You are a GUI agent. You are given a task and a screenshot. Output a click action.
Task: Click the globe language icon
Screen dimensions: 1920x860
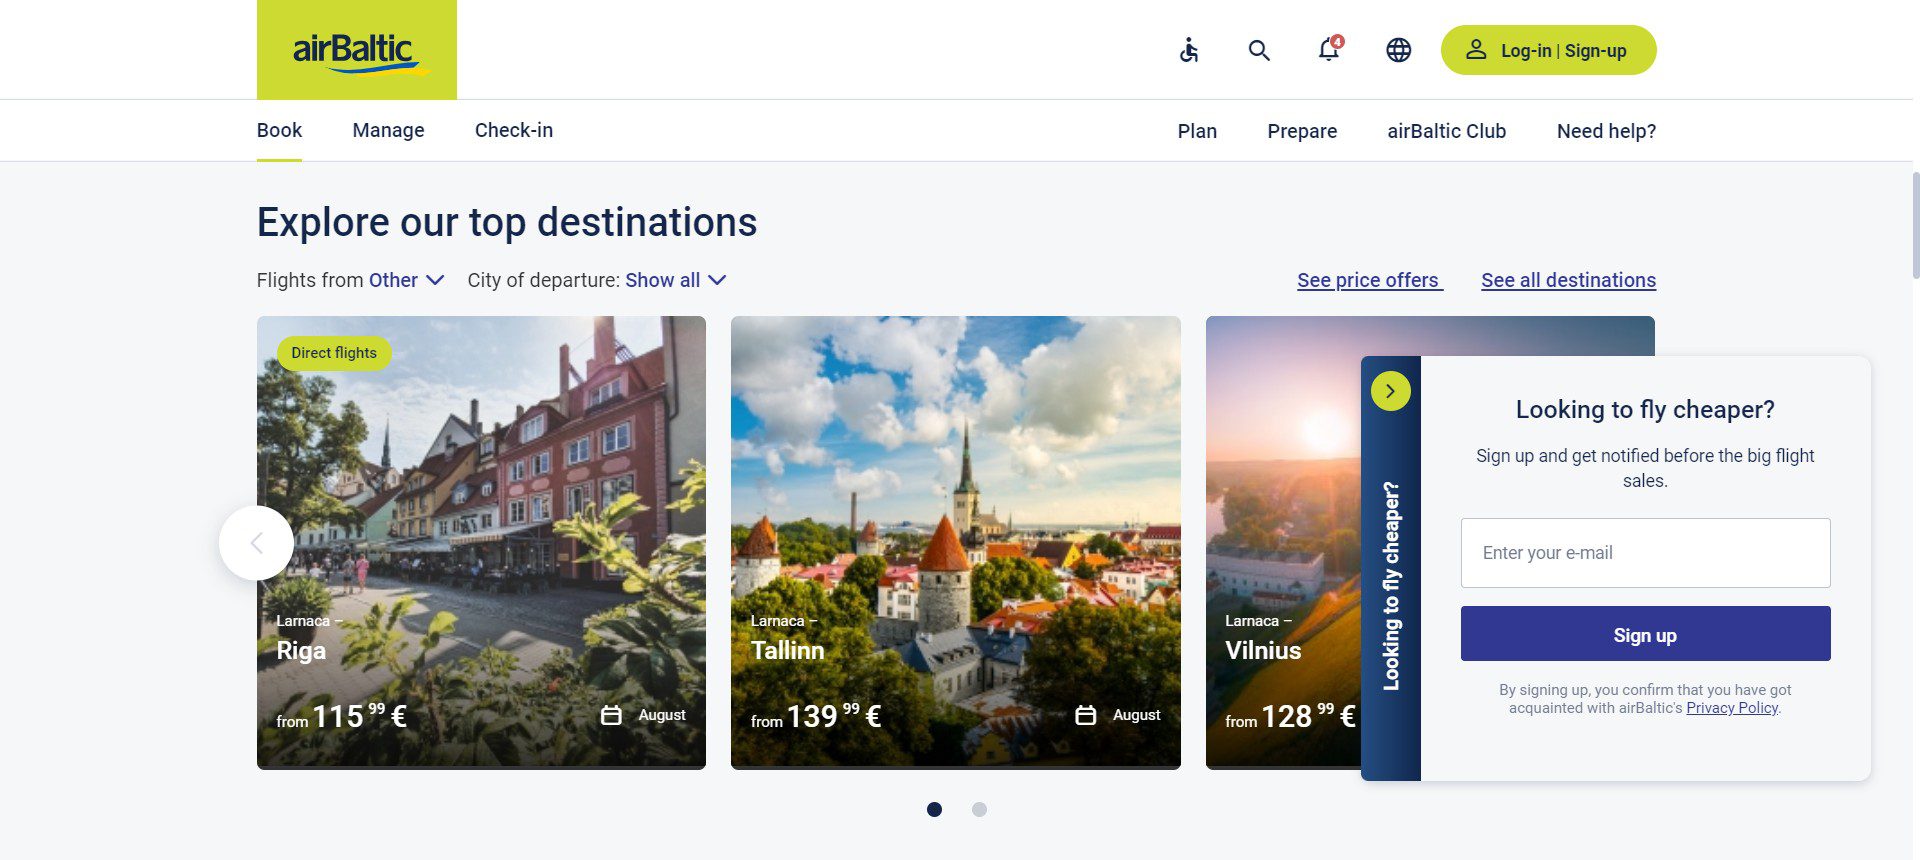click(x=1398, y=50)
